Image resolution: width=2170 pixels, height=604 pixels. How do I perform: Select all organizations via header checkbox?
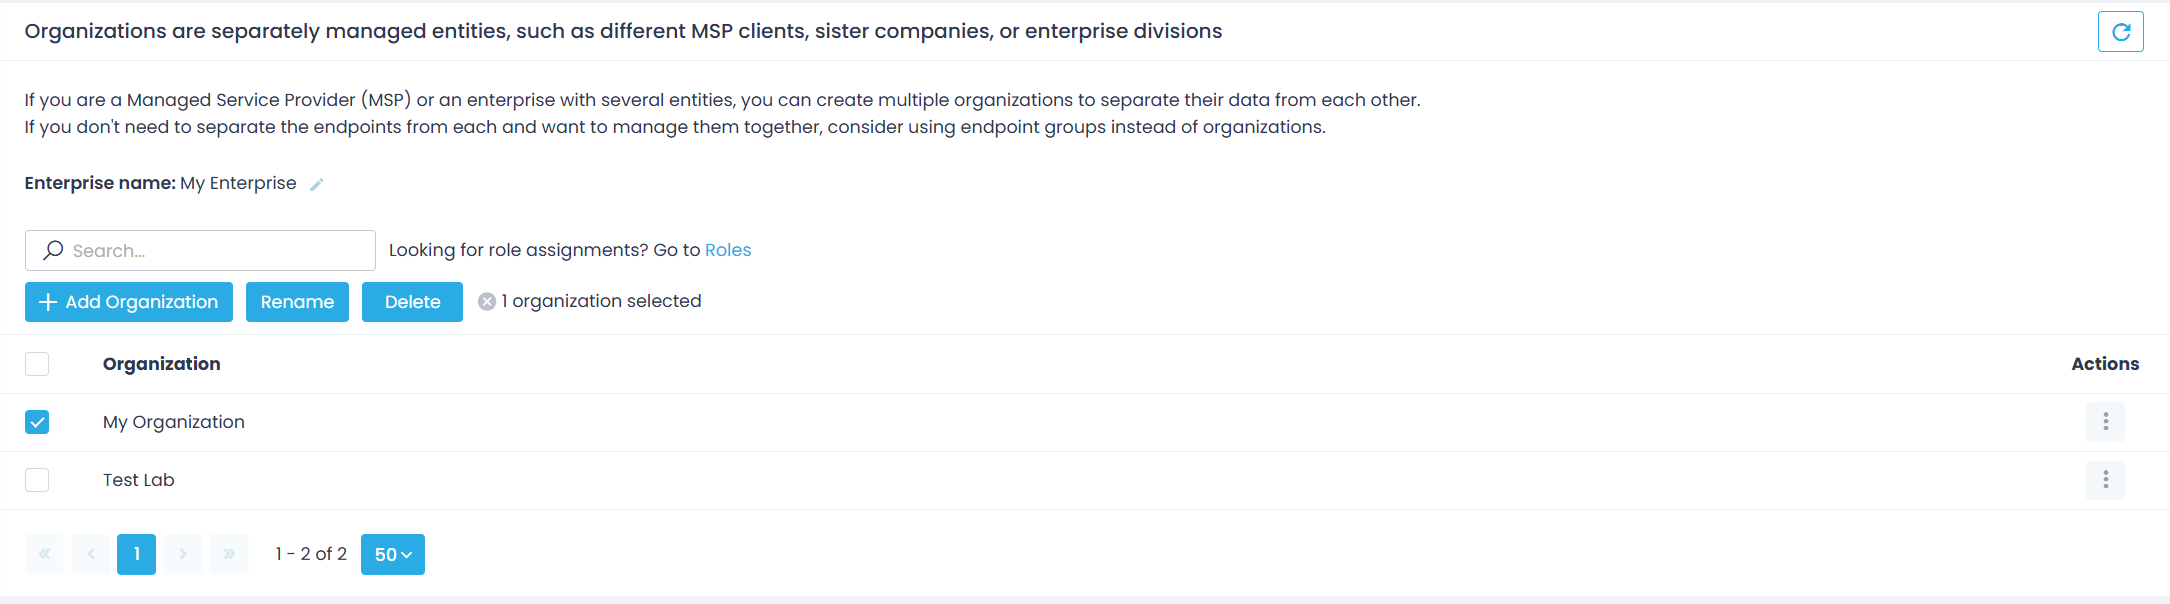[x=37, y=363]
